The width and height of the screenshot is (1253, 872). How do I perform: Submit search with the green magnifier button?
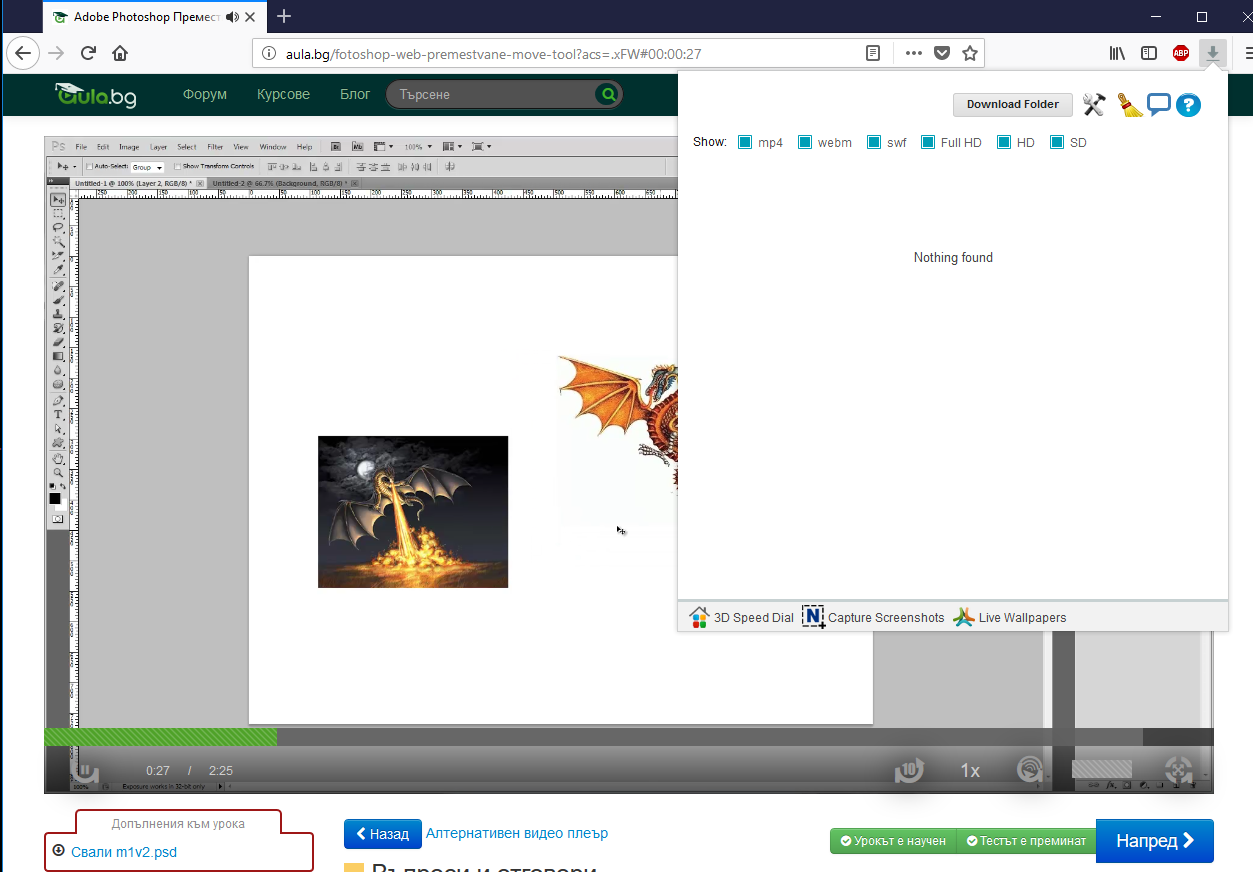click(607, 94)
